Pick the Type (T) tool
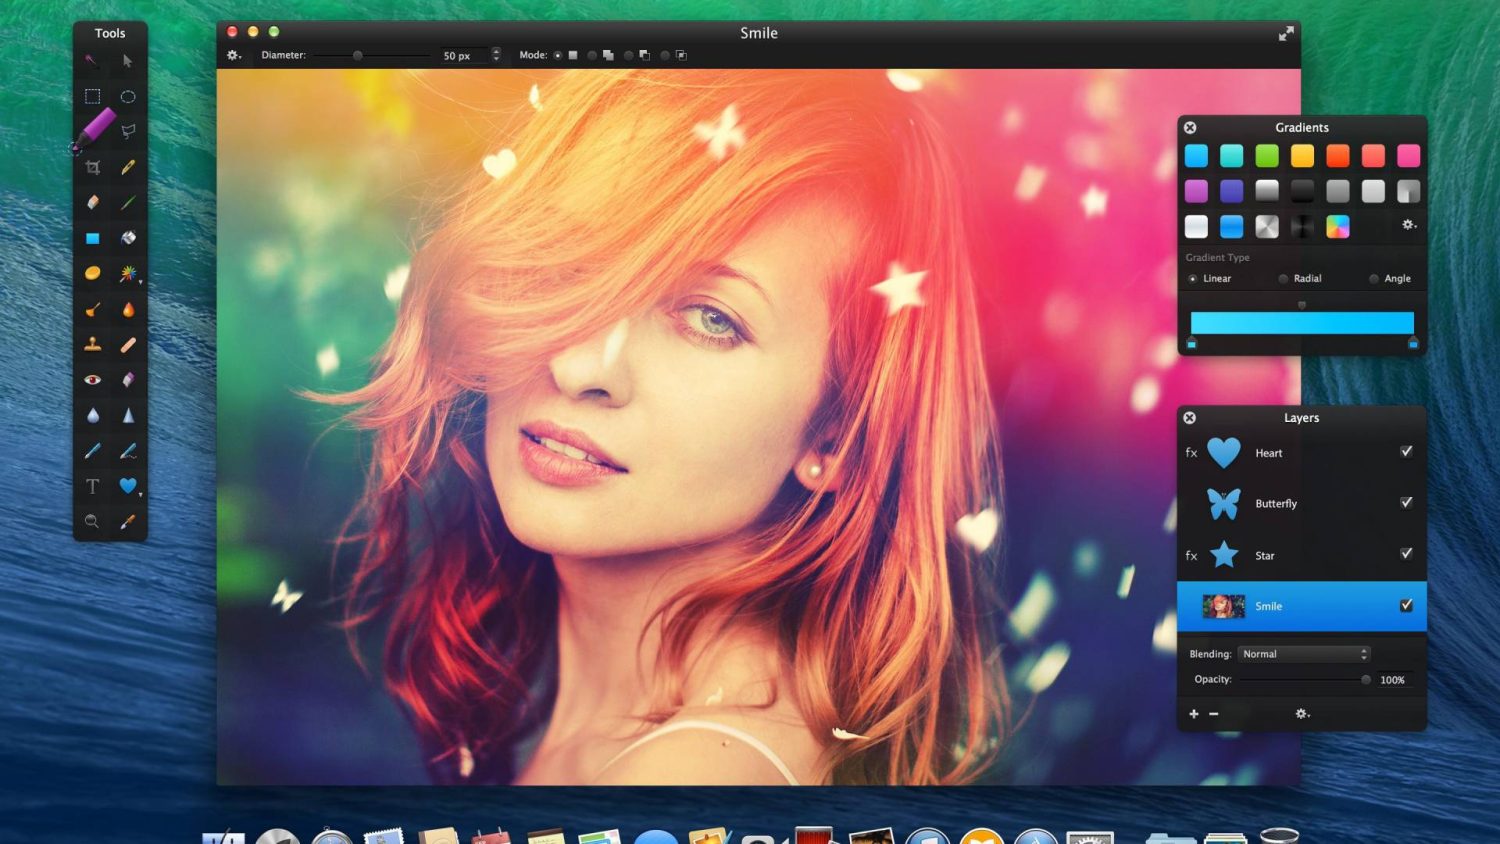This screenshot has height=844, width=1500. point(92,487)
